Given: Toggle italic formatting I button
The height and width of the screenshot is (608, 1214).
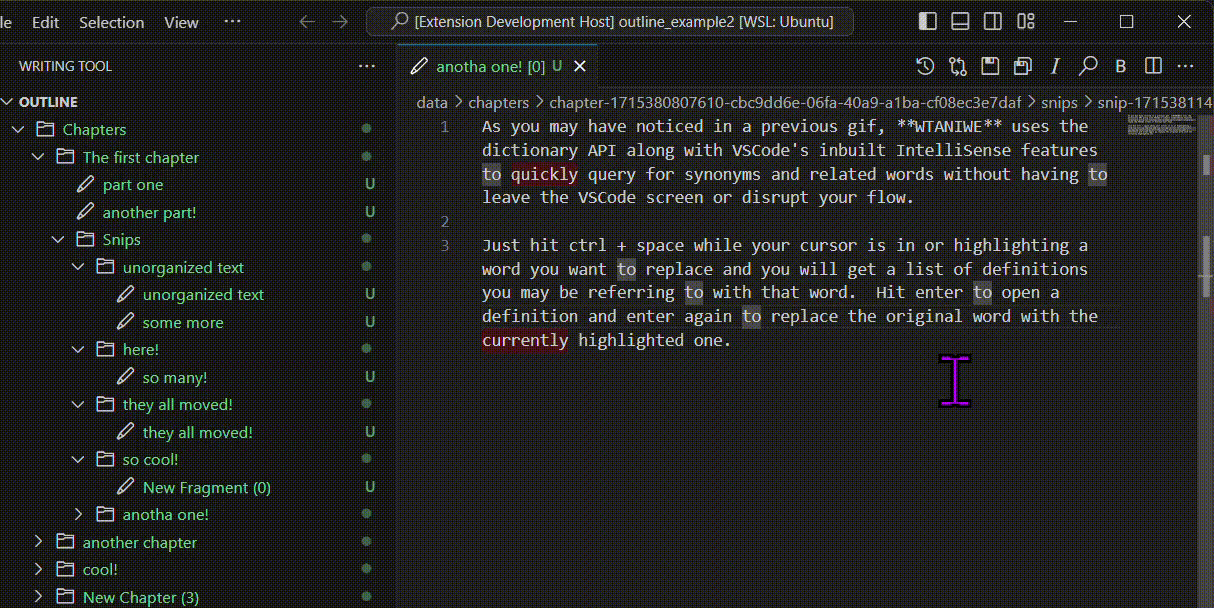Looking at the screenshot, I should [x=1055, y=66].
